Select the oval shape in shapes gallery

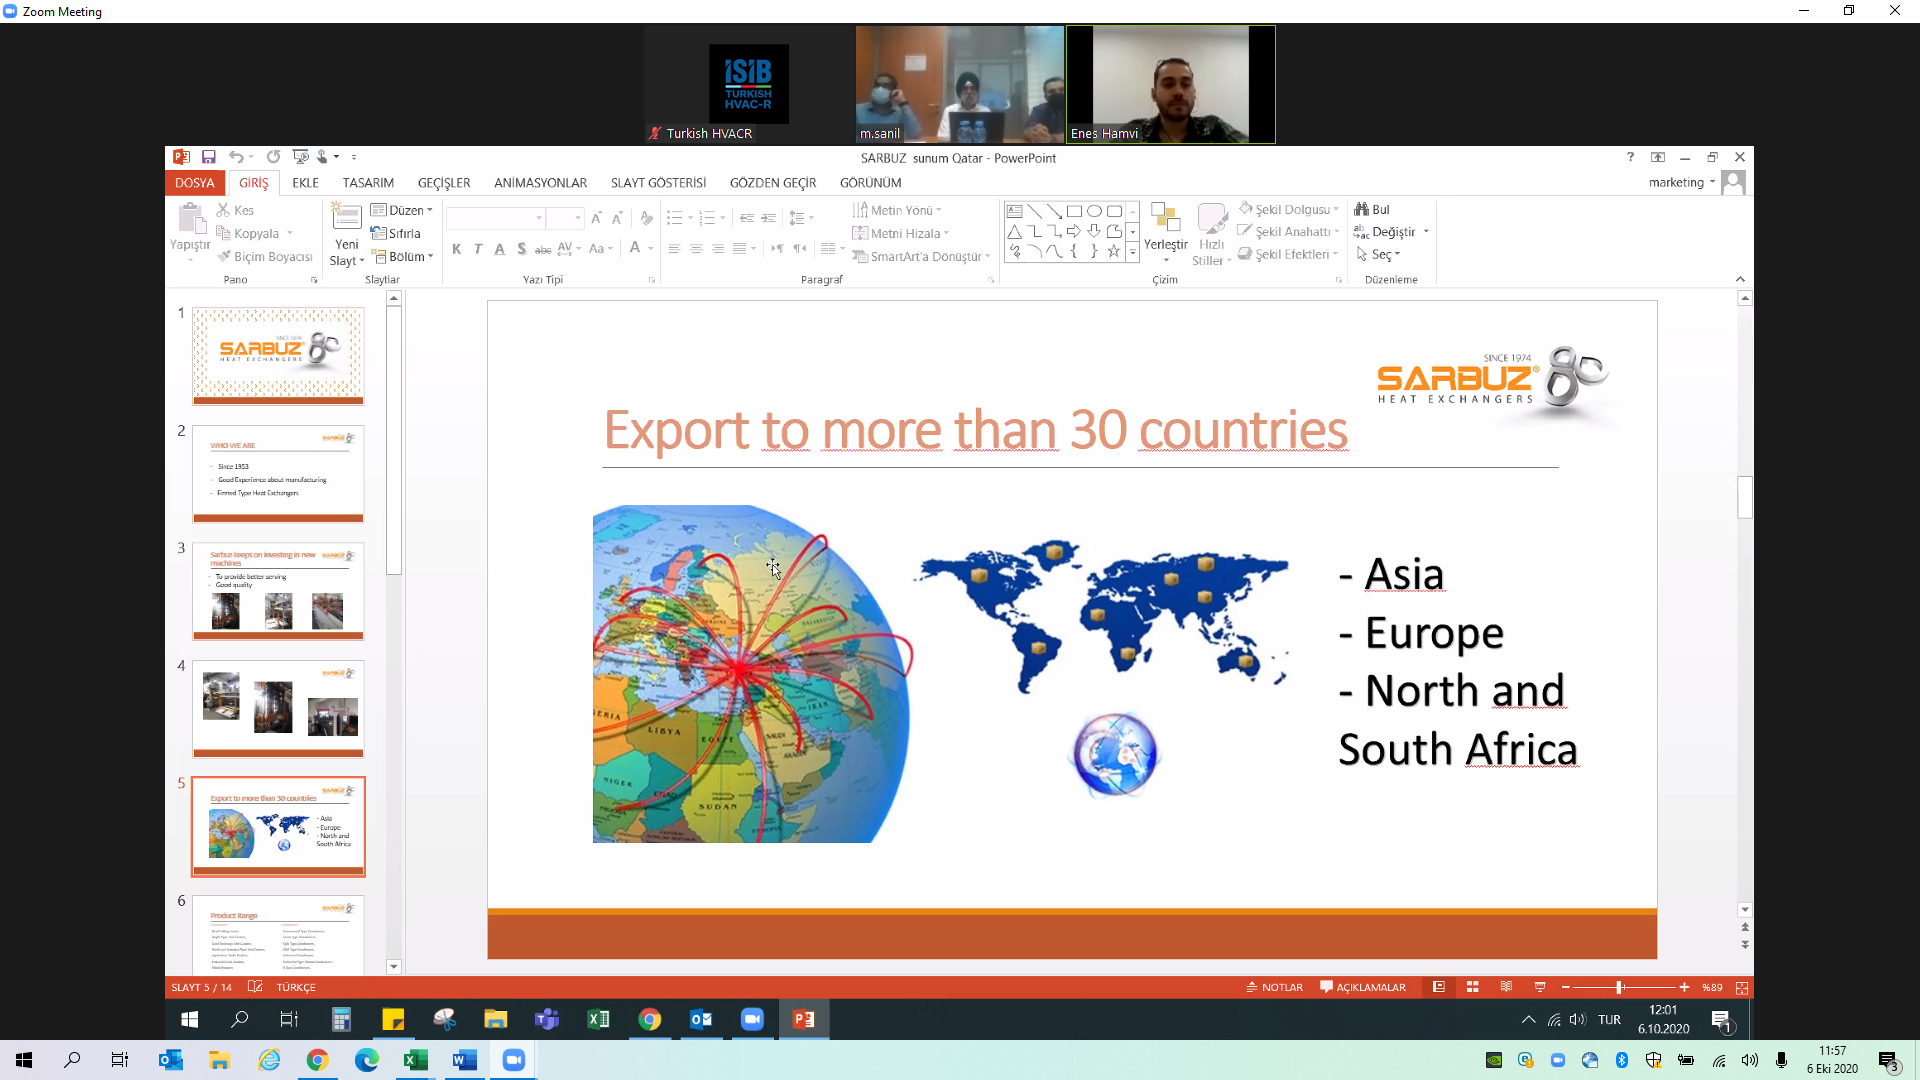click(1094, 211)
